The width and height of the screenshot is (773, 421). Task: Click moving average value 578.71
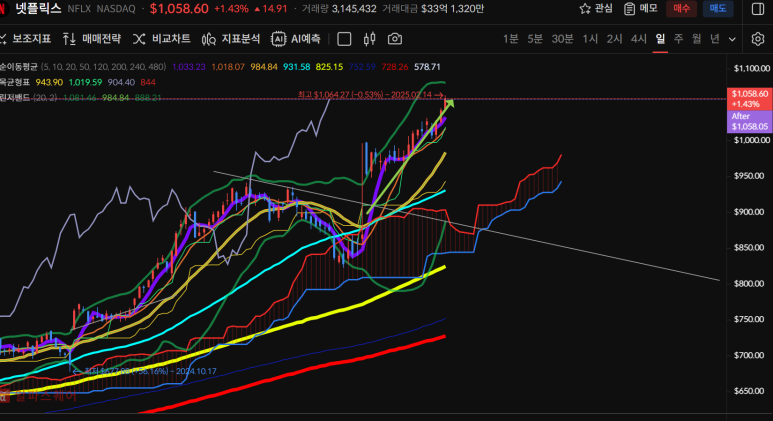tap(427, 67)
